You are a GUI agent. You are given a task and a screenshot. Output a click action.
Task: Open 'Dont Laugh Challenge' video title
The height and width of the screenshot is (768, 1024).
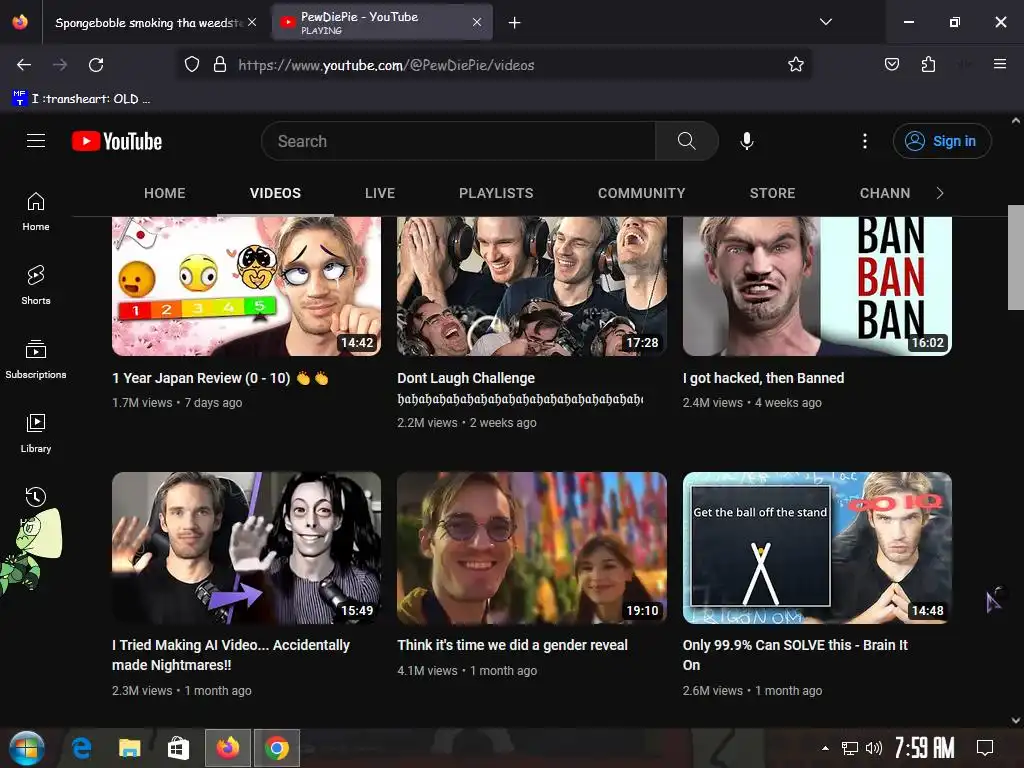point(520,388)
